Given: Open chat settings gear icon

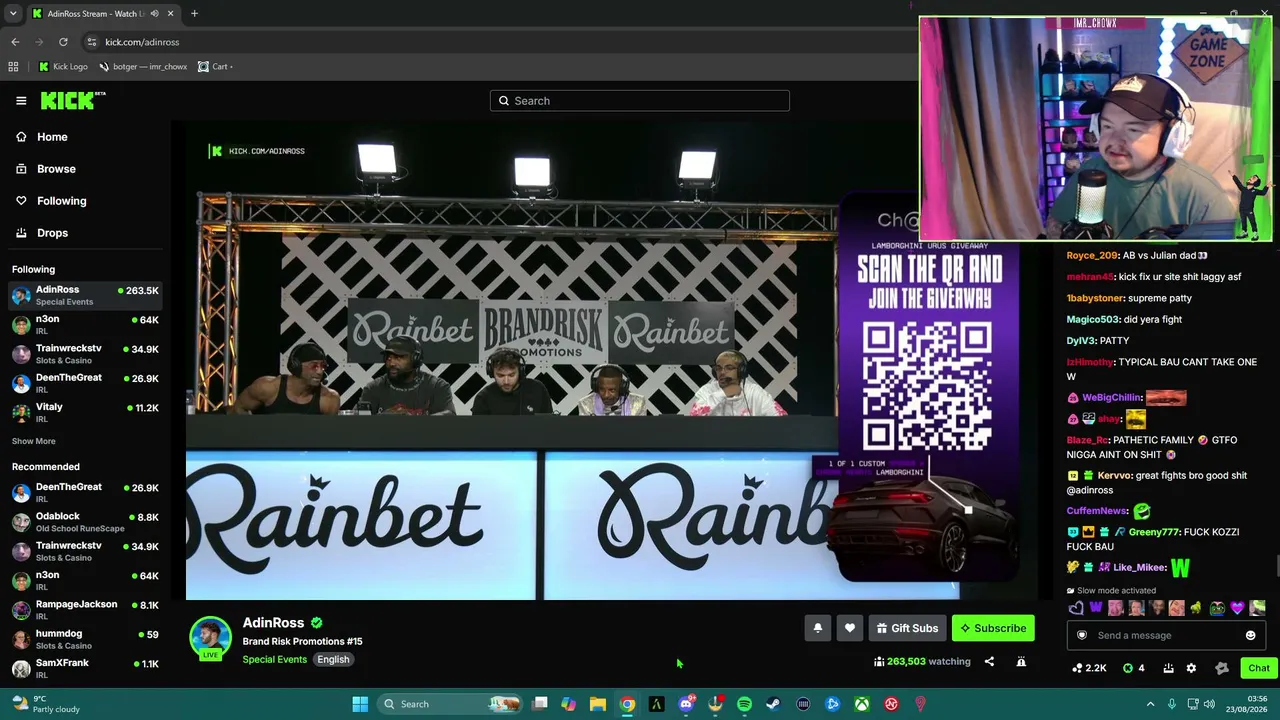Looking at the screenshot, I should (1191, 668).
